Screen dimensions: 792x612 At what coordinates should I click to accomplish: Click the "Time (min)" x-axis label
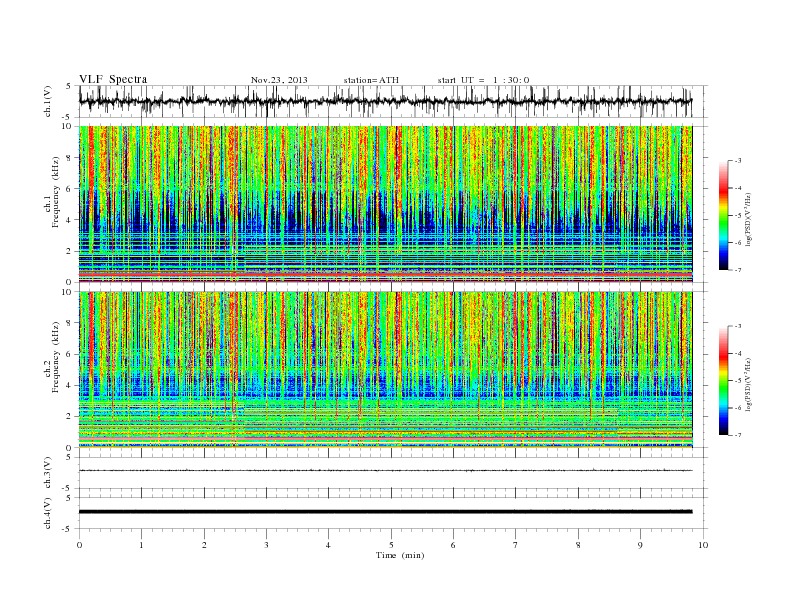click(400, 555)
